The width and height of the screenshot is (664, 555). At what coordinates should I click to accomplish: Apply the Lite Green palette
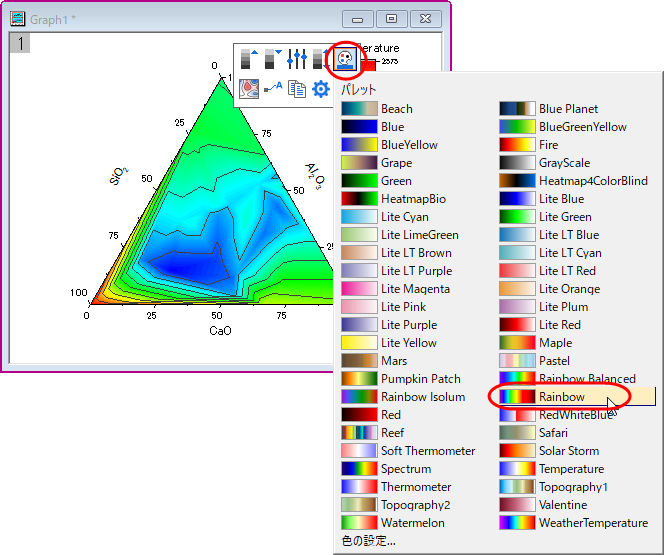(545, 217)
